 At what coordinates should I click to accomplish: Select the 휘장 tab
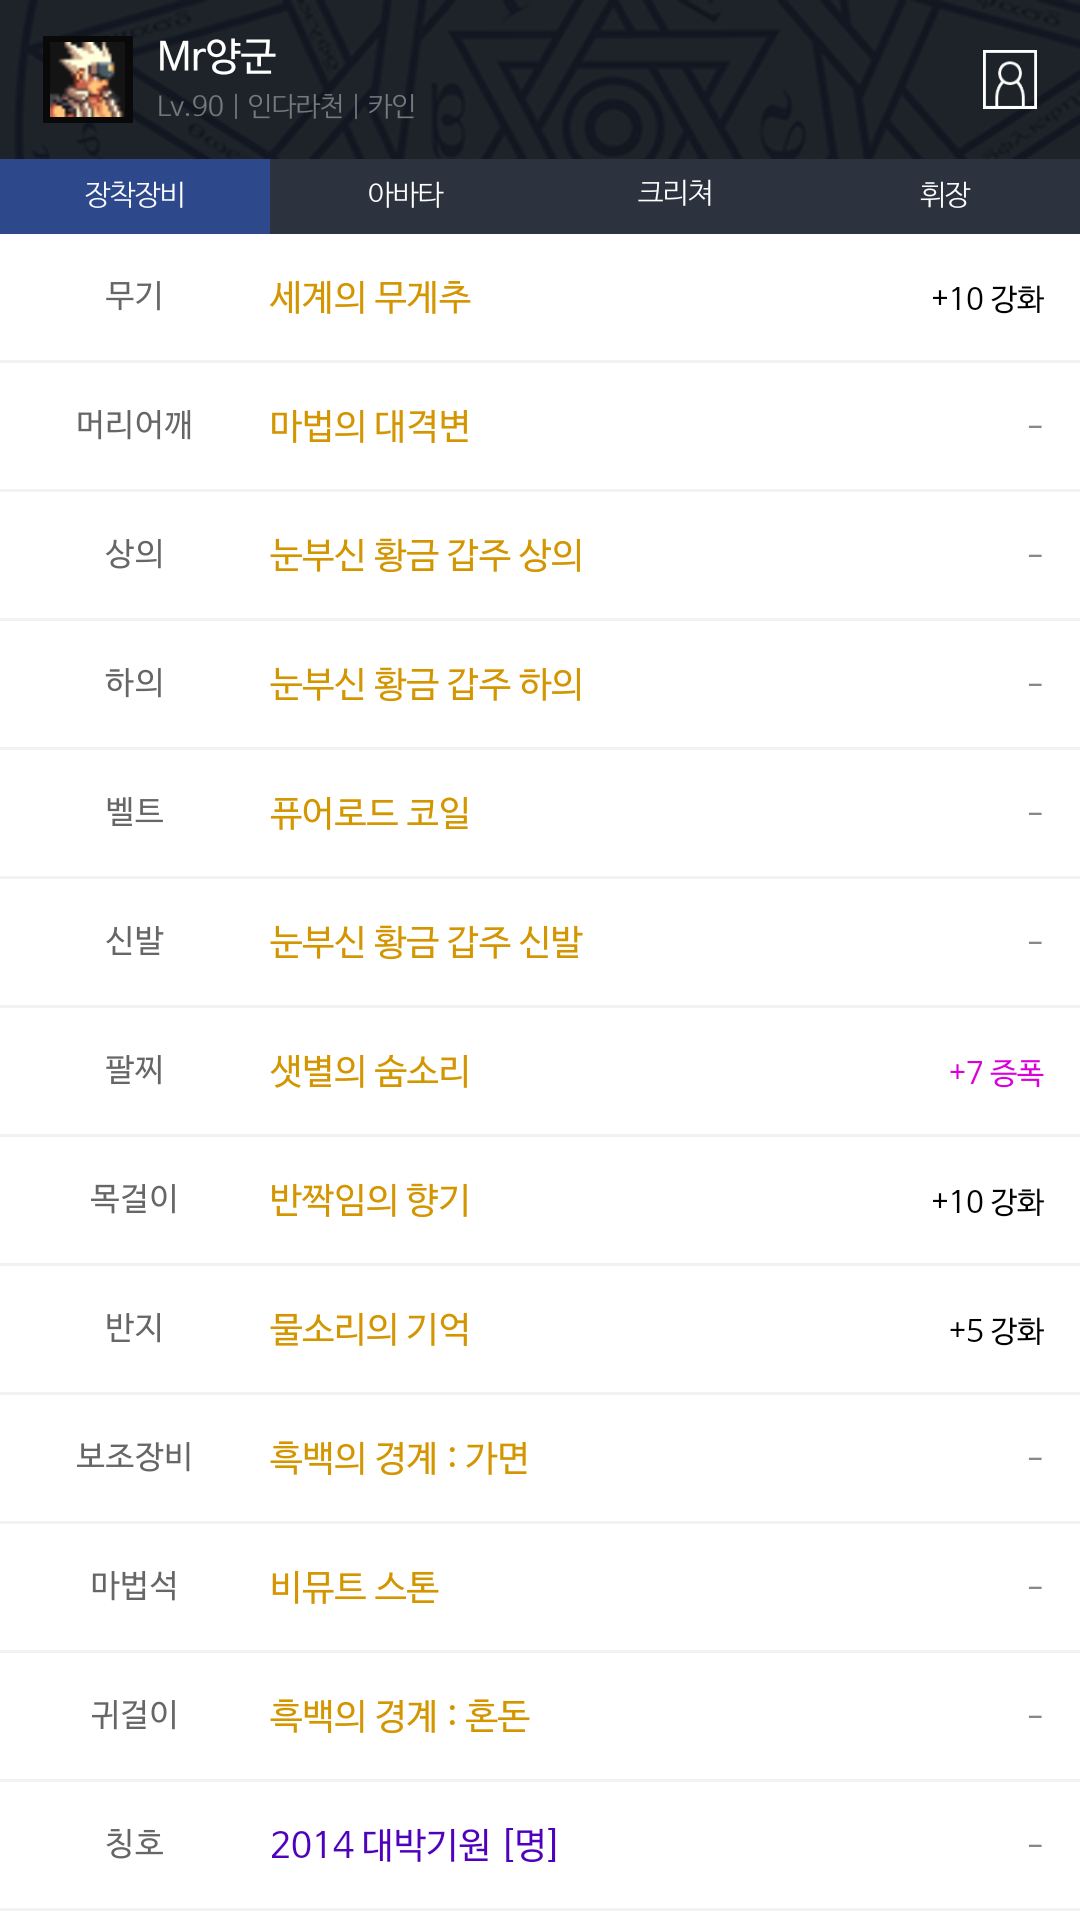(944, 195)
